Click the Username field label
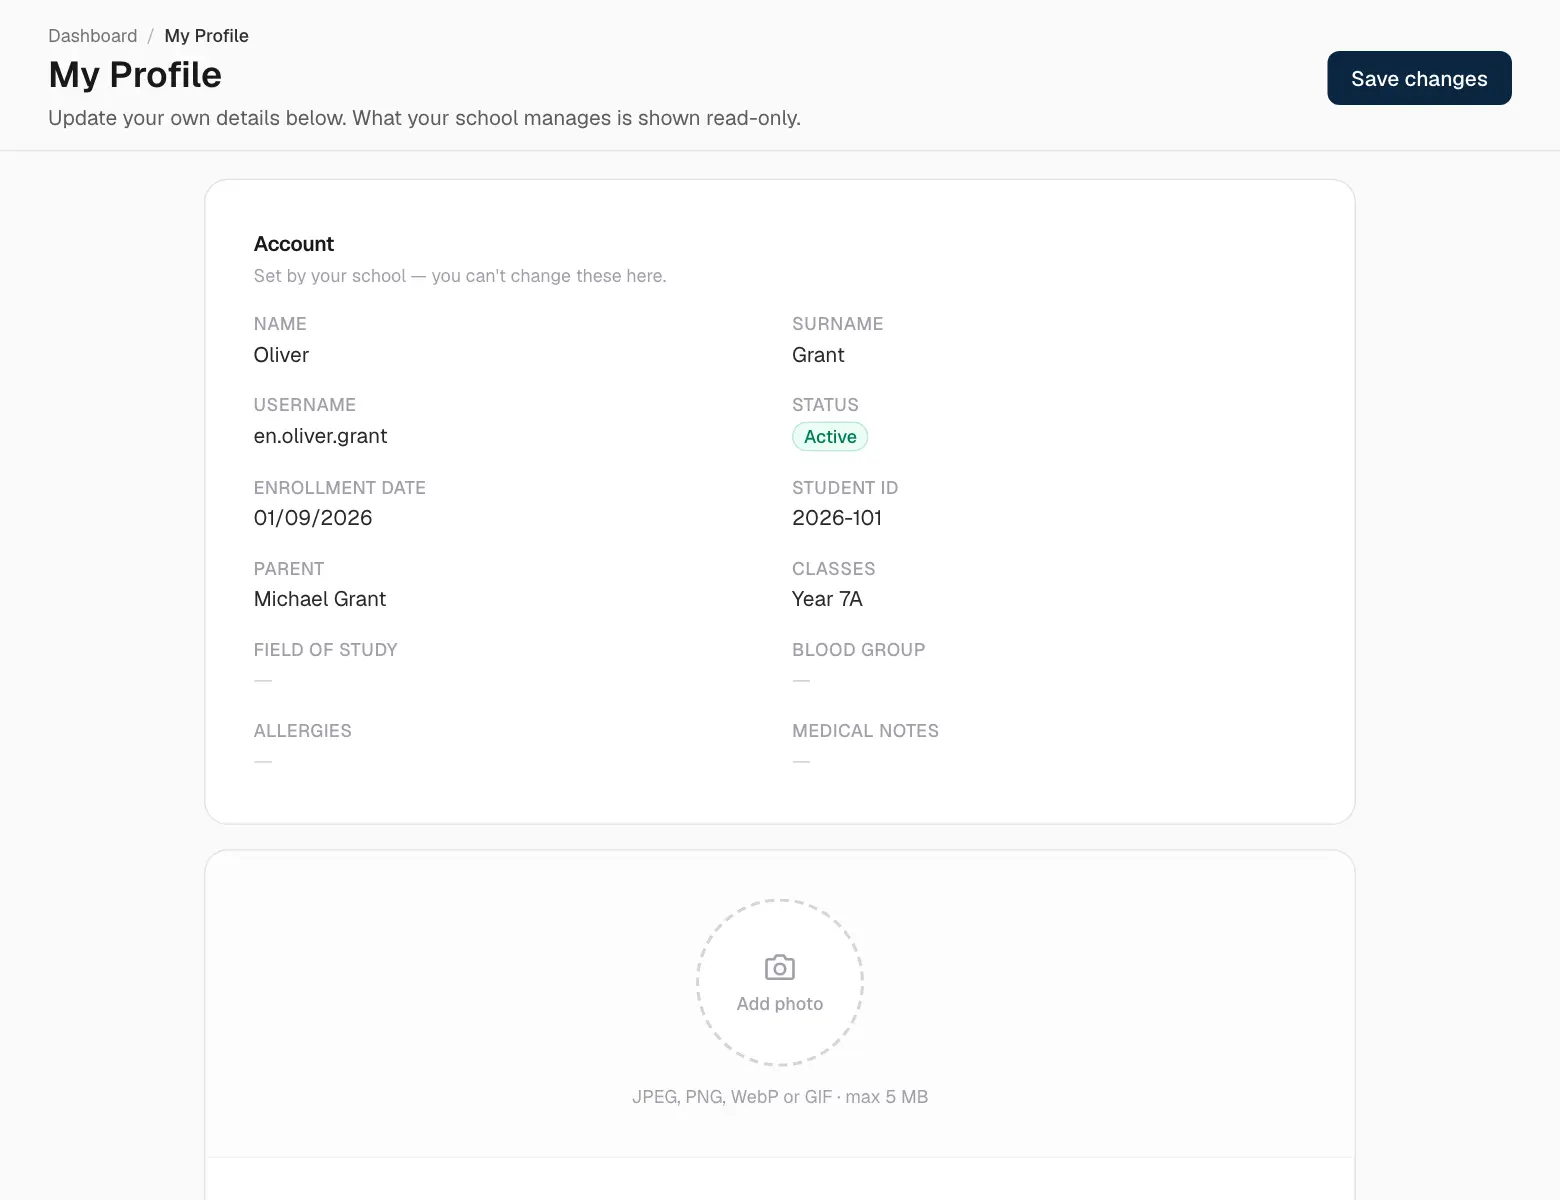1560x1200 pixels. (x=304, y=405)
